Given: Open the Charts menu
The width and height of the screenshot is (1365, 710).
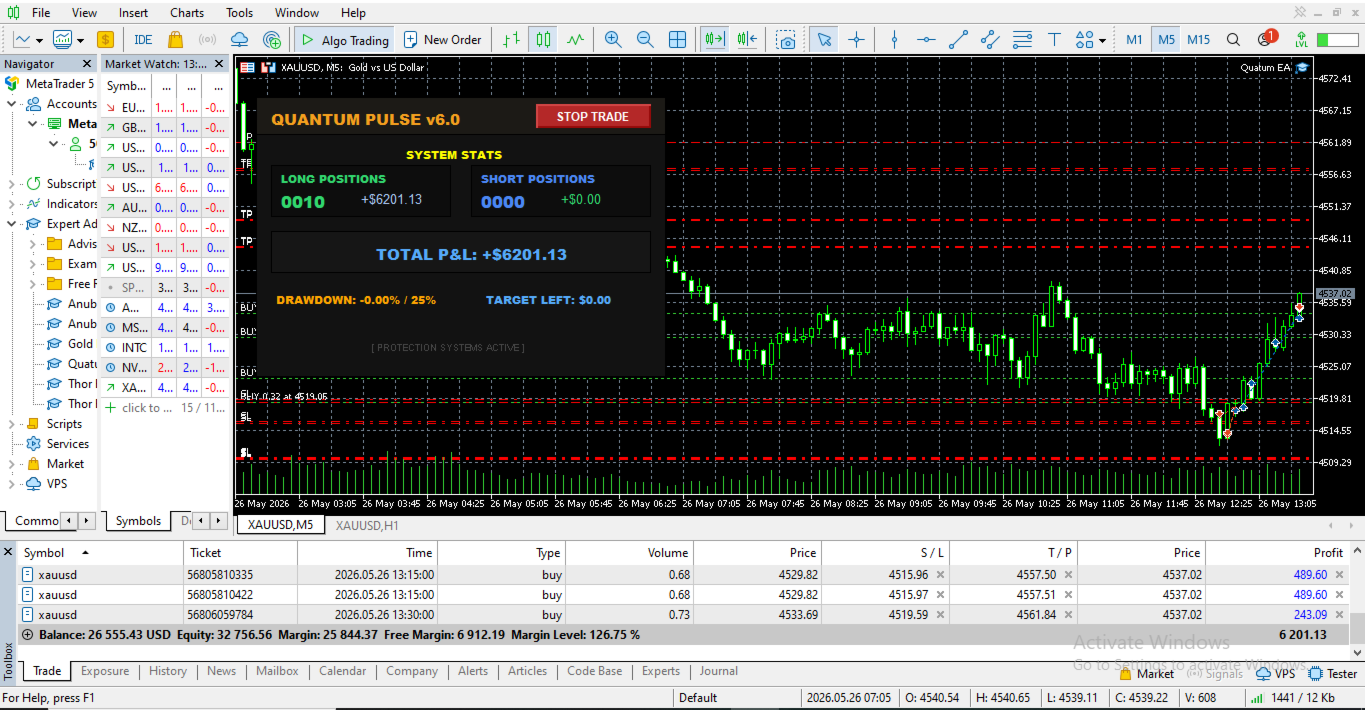Looking at the screenshot, I should pyautogui.click(x=187, y=13).
